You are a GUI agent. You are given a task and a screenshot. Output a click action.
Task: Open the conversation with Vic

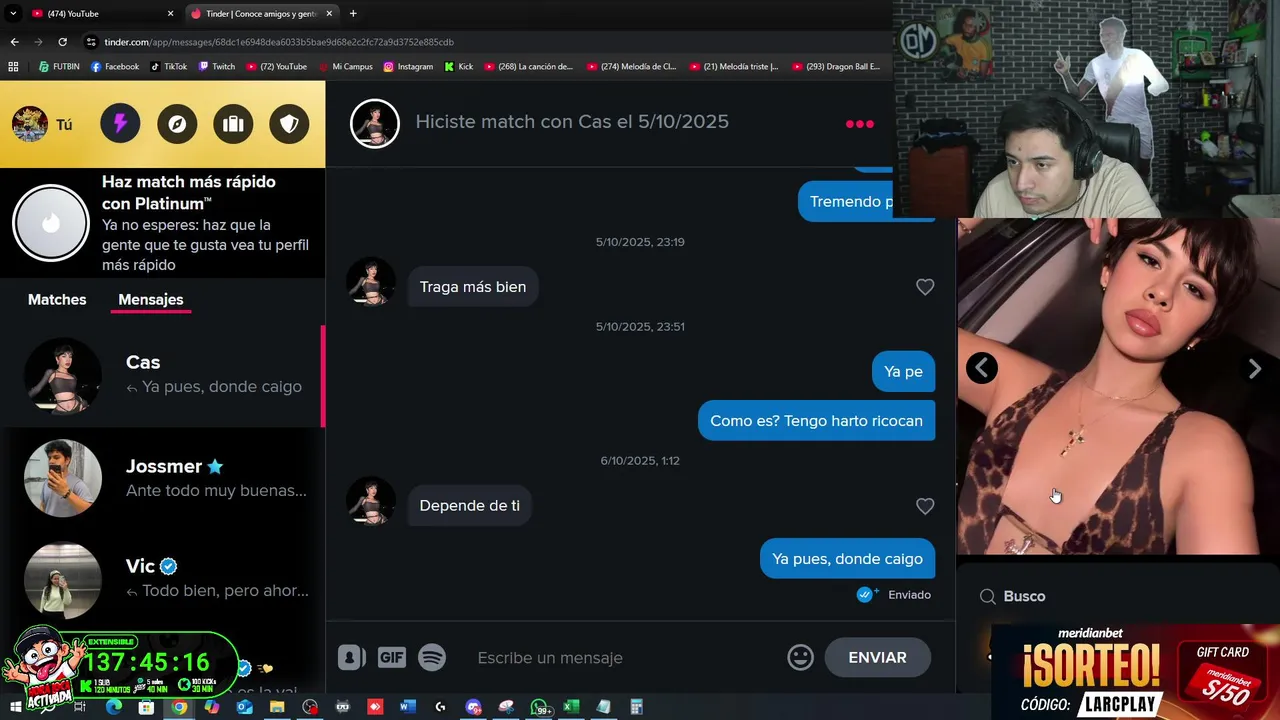point(162,580)
